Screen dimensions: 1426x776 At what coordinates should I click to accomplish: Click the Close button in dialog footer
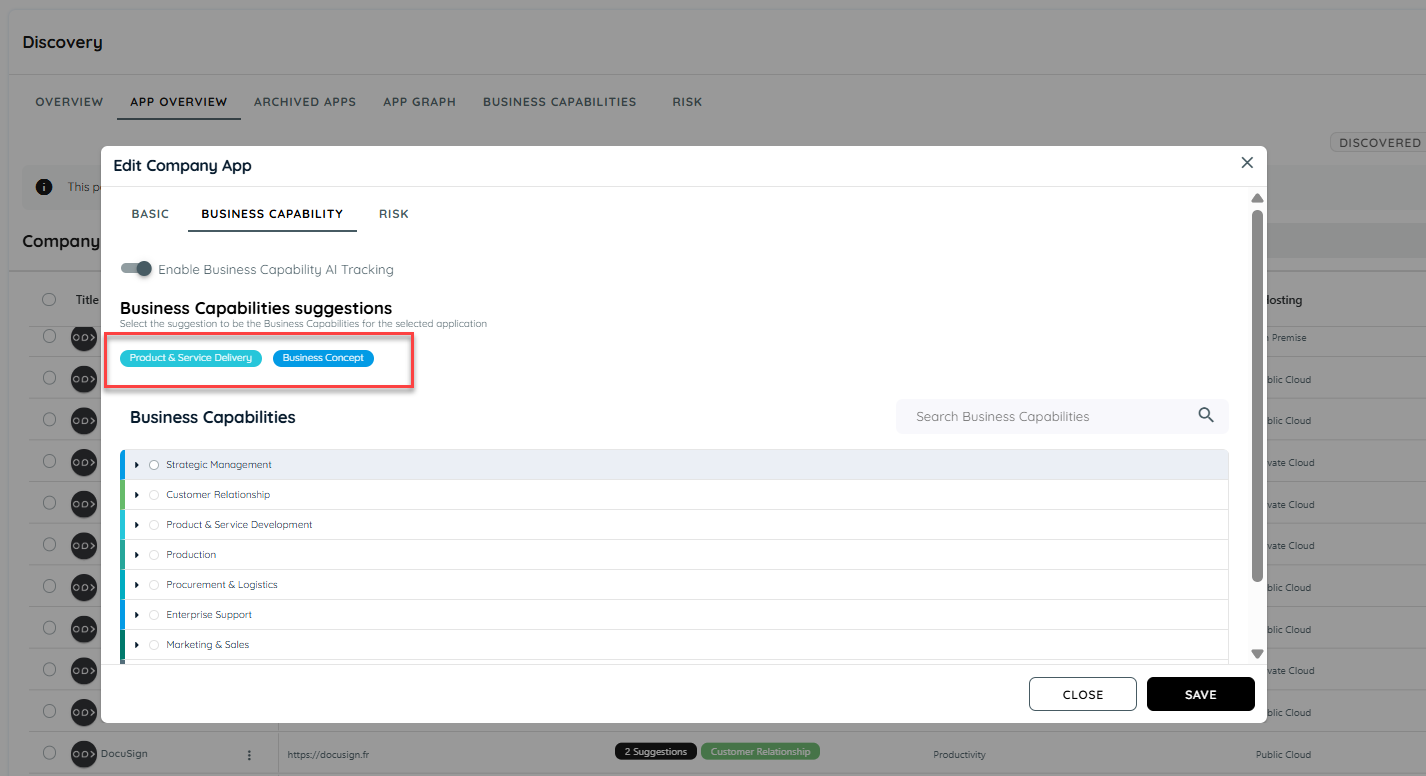pos(1083,694)
